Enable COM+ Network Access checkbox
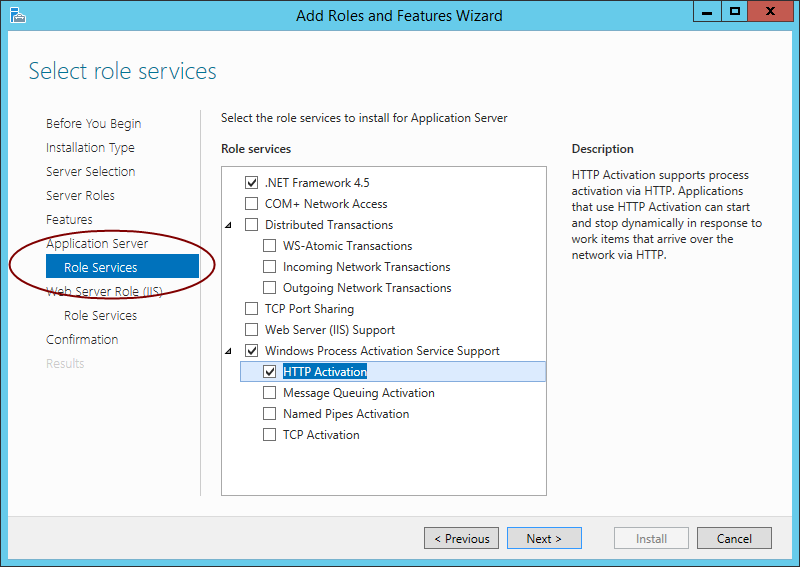Image resolution: width=800 pixels, height=567 pixels. click(x=252, y=204)
